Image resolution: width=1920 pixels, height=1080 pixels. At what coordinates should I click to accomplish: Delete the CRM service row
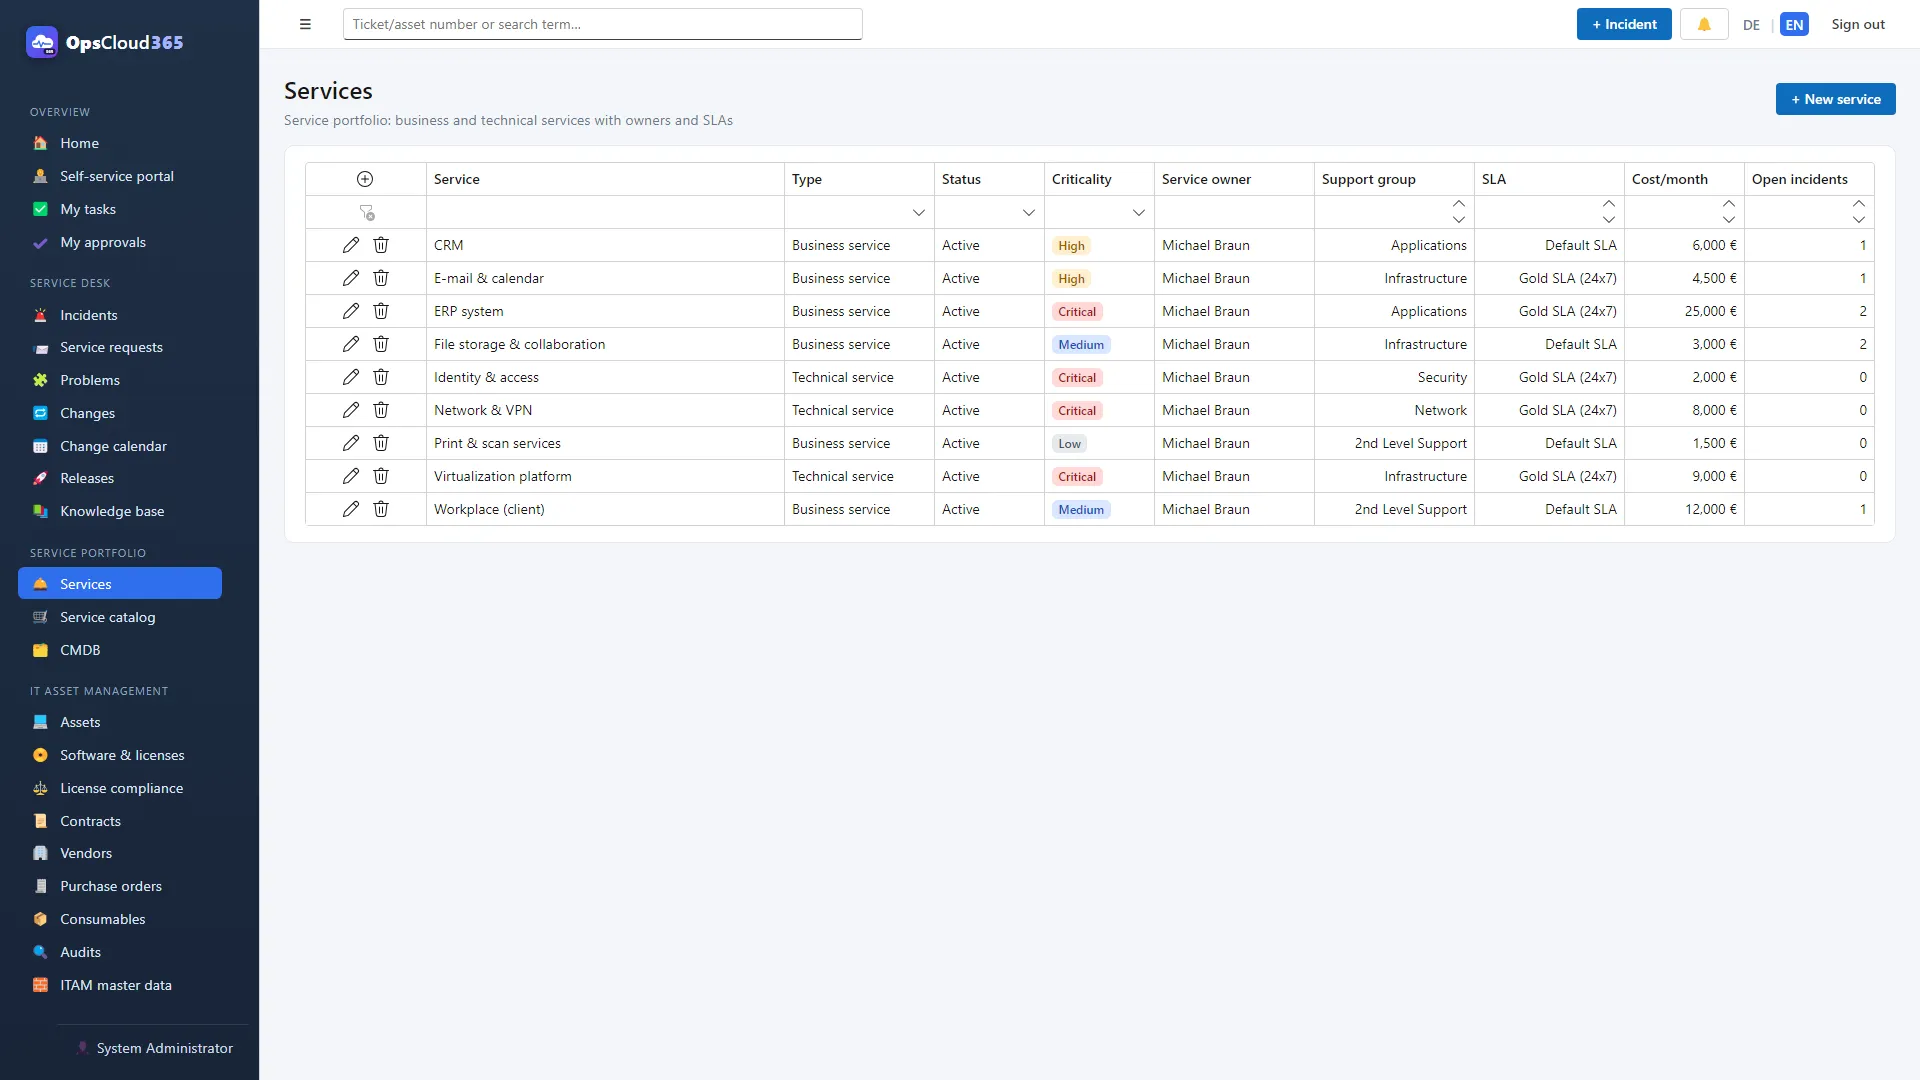(381, 245)
